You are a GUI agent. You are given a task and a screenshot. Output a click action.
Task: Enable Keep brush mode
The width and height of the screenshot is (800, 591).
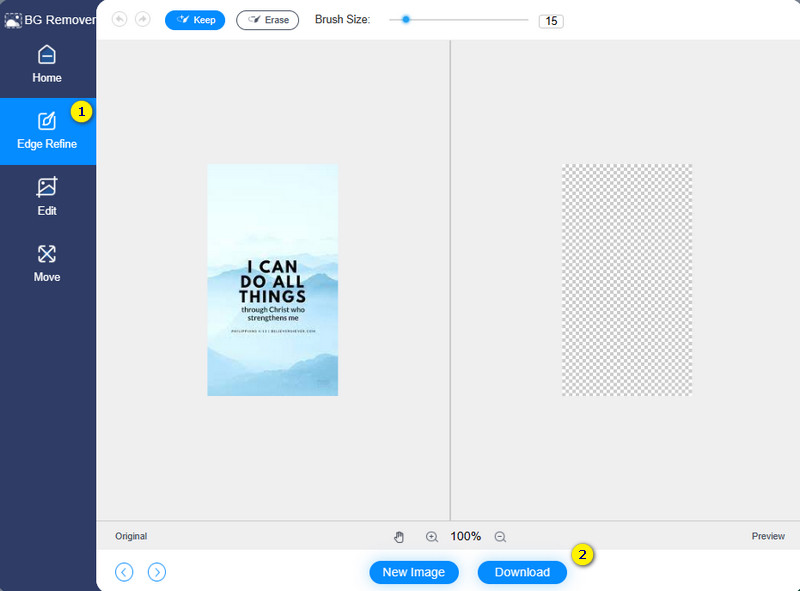195,19
